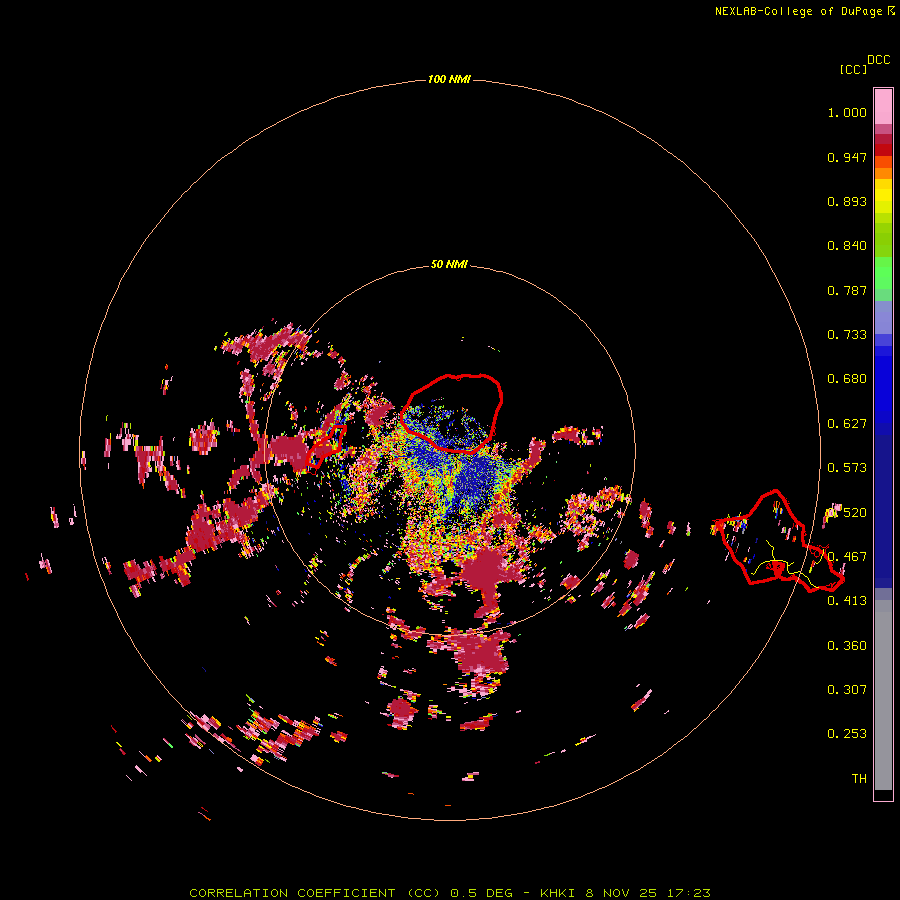The height and width of the screenshot is (900, 900).
Task: Click the [CC] units label above the scale
Action: pos(853,69)
